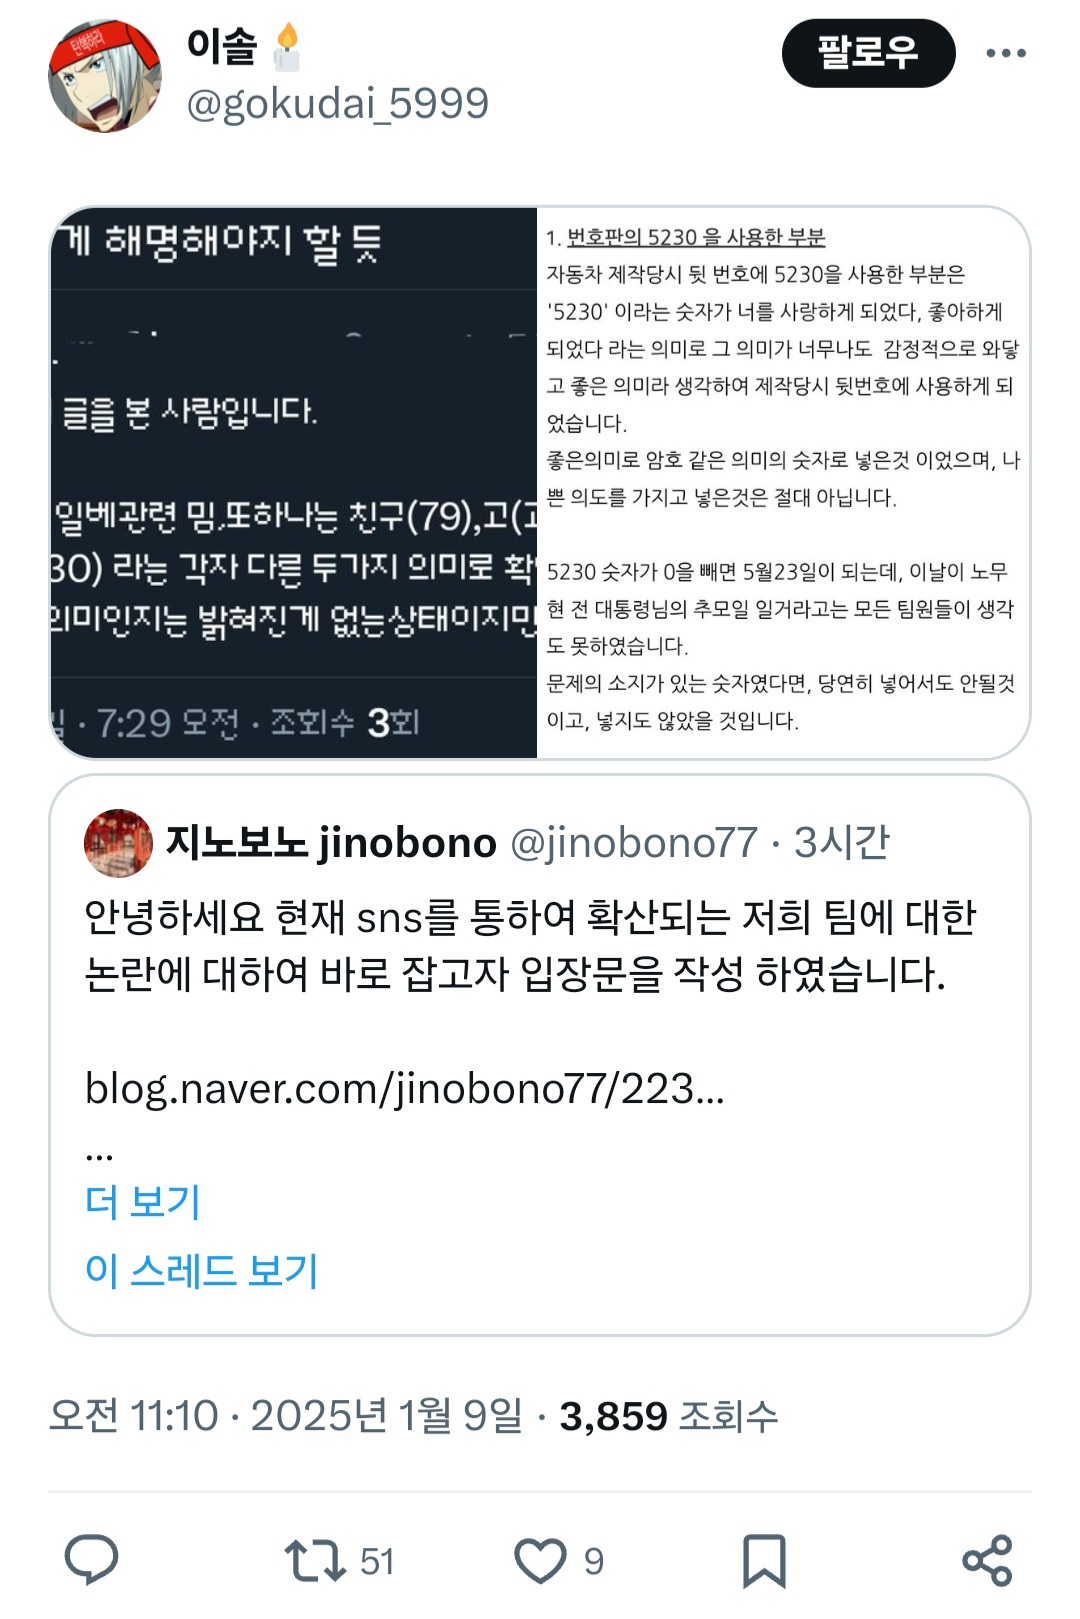Expand the quoted post with 더 보기
1080x1619 pixels.
click(x=143, y=1201)
